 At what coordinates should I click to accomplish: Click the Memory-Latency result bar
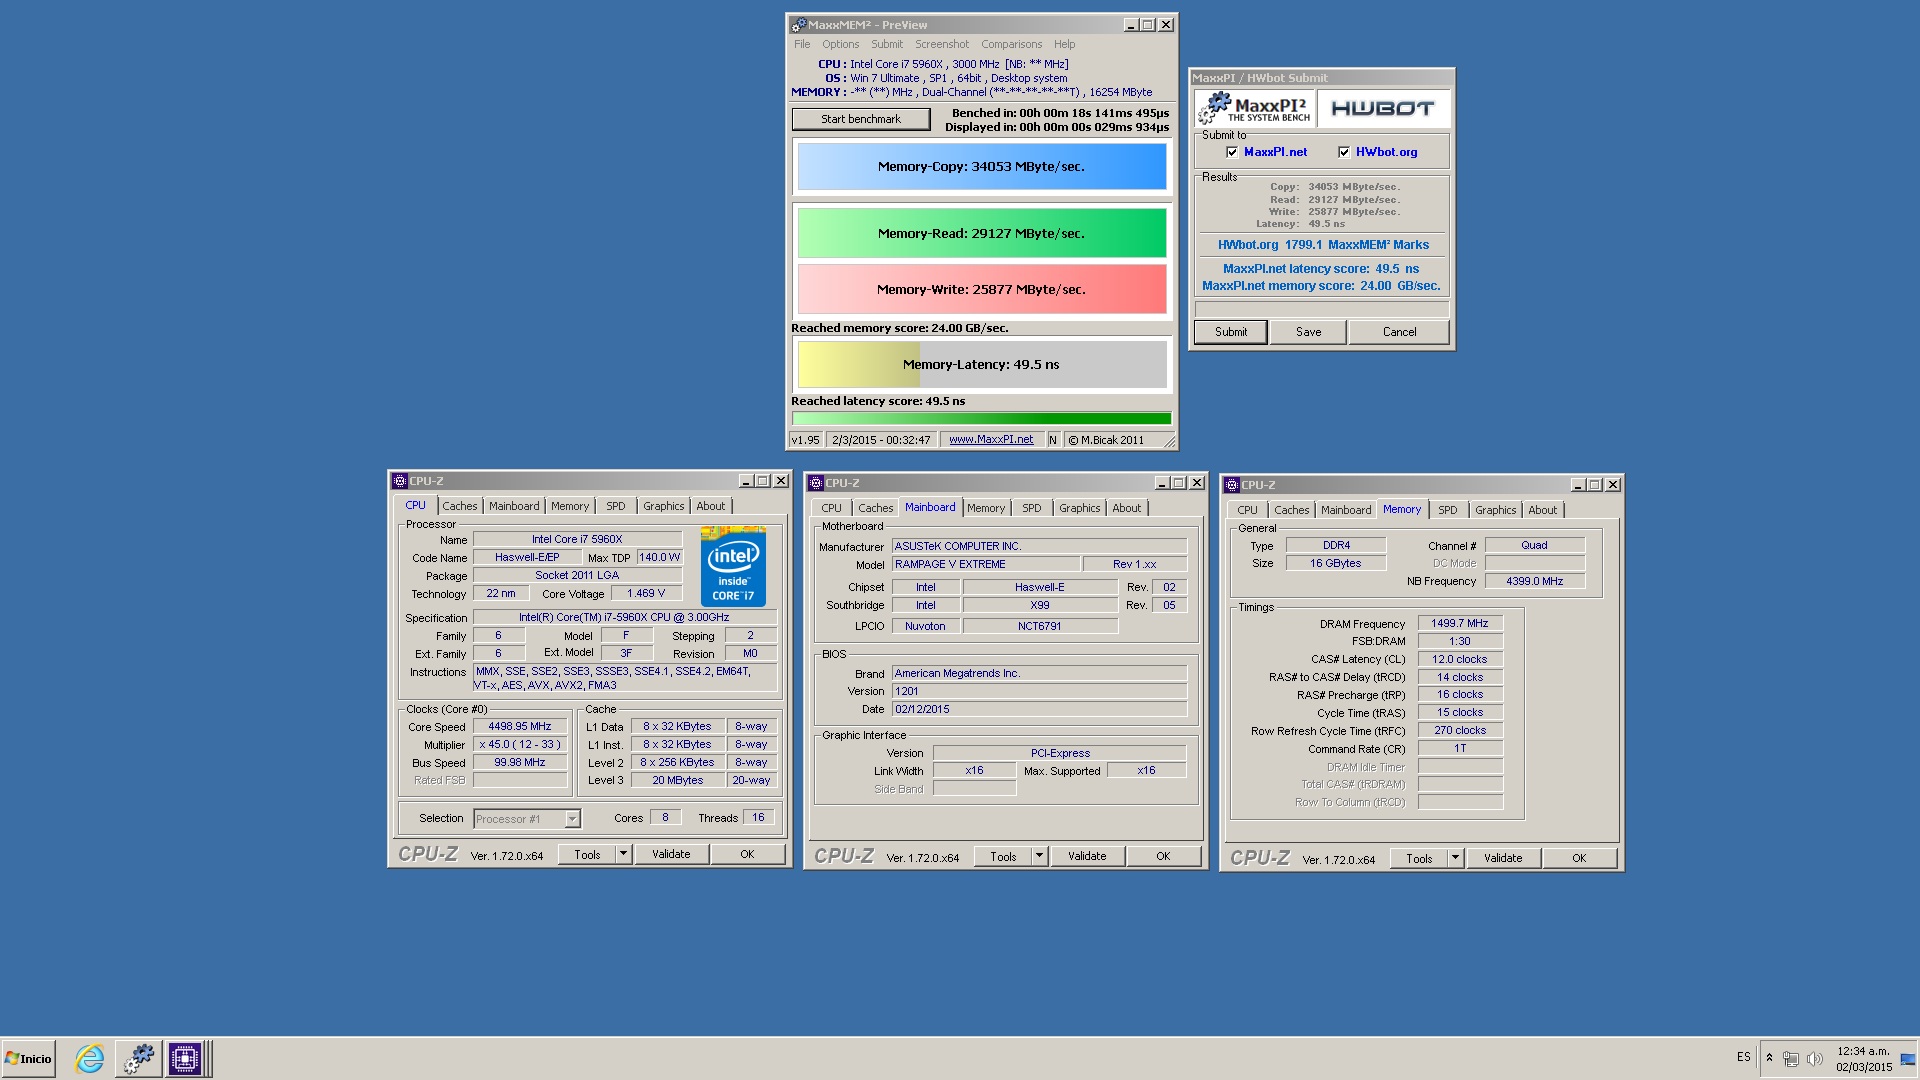981,364
